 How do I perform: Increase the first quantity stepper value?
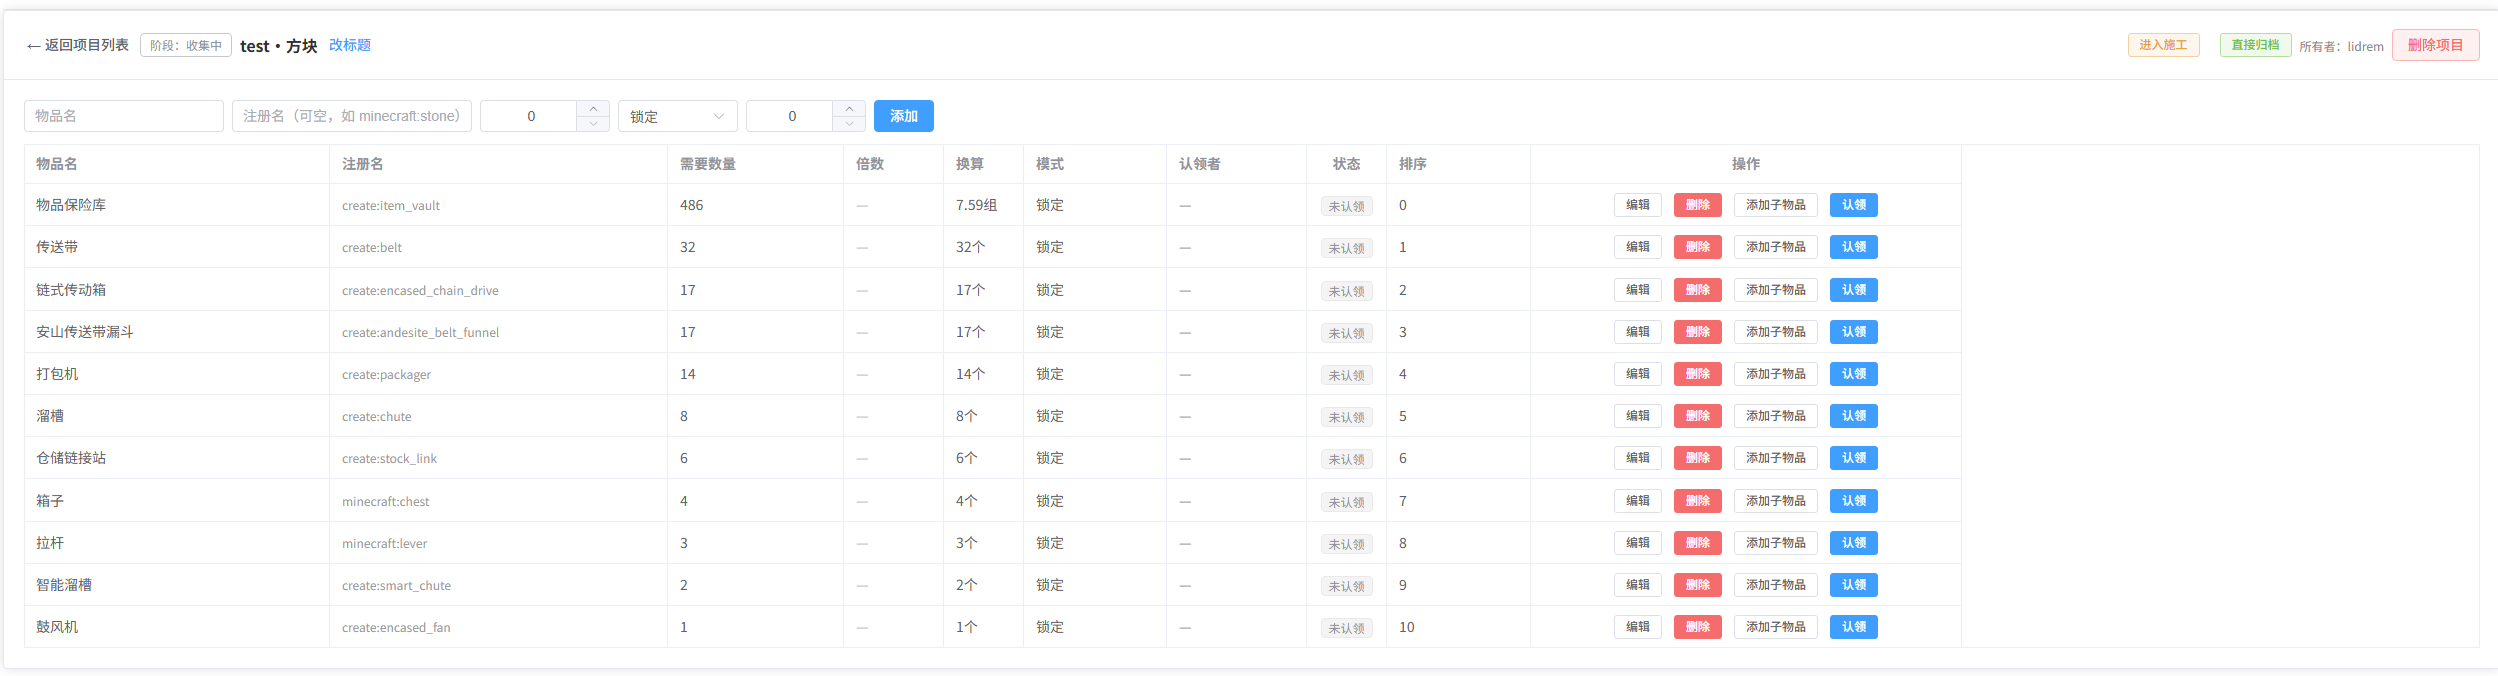point(593,108)
